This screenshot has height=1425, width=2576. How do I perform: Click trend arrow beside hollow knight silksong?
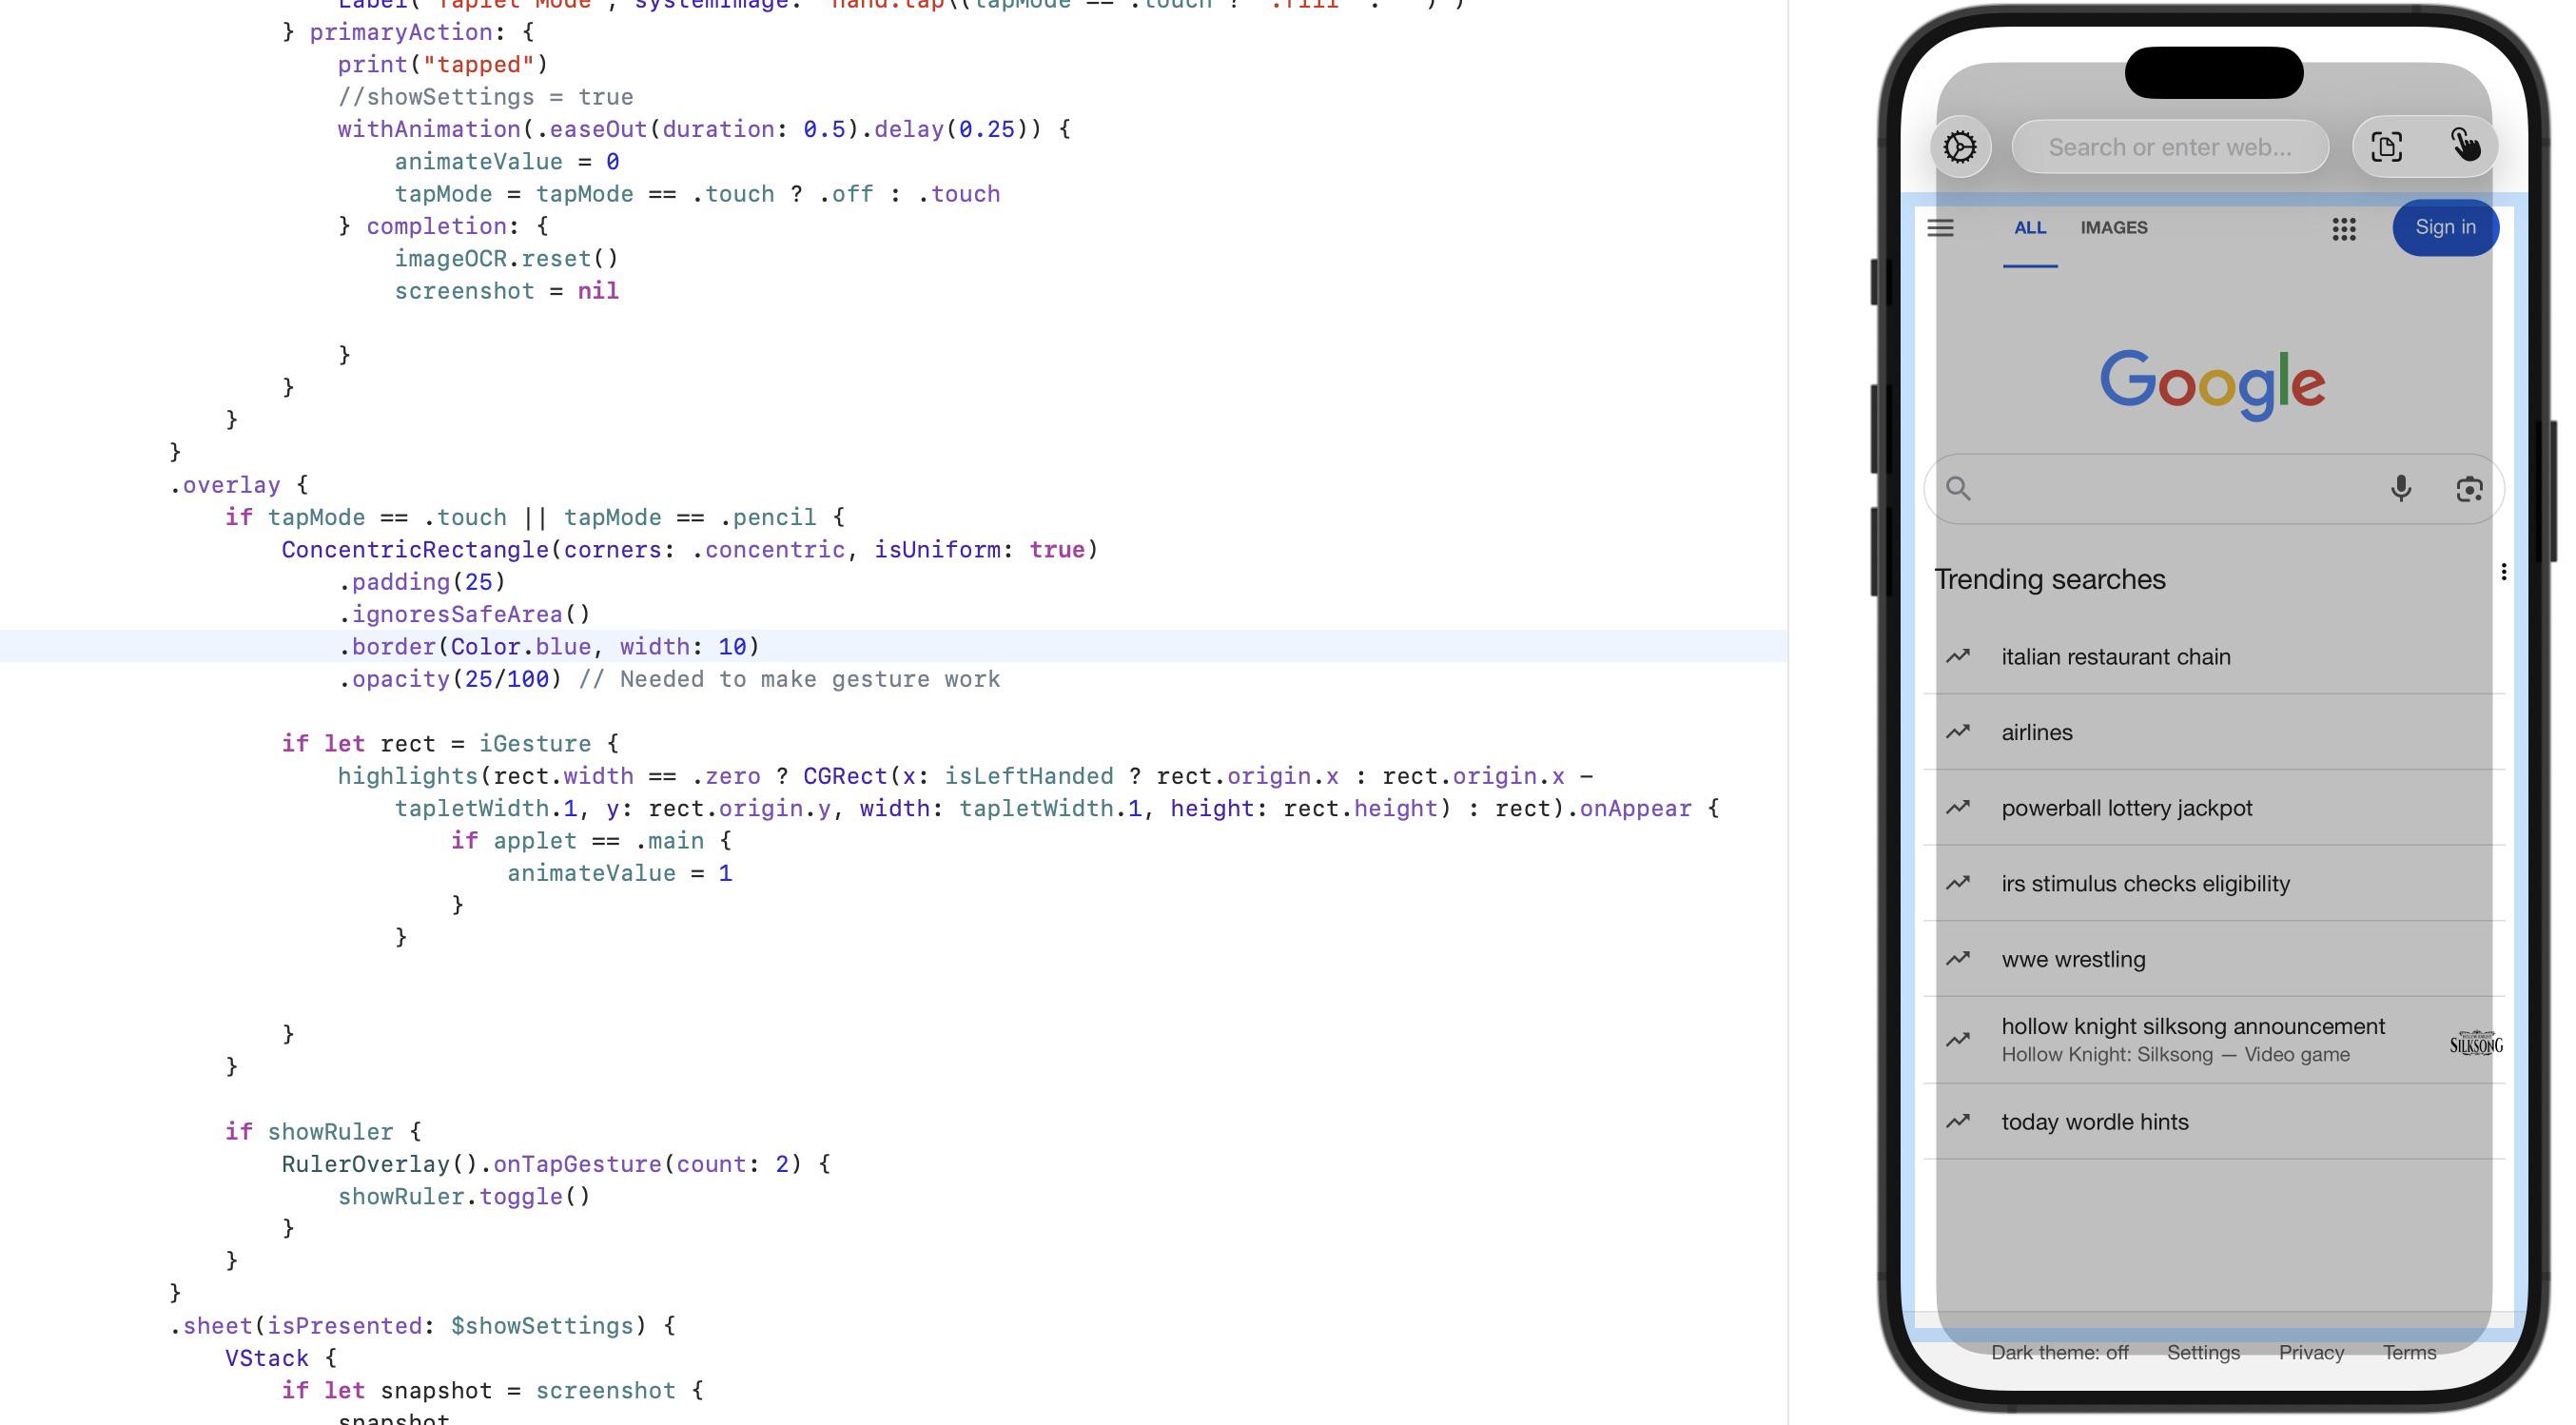coord(1957,1040)
